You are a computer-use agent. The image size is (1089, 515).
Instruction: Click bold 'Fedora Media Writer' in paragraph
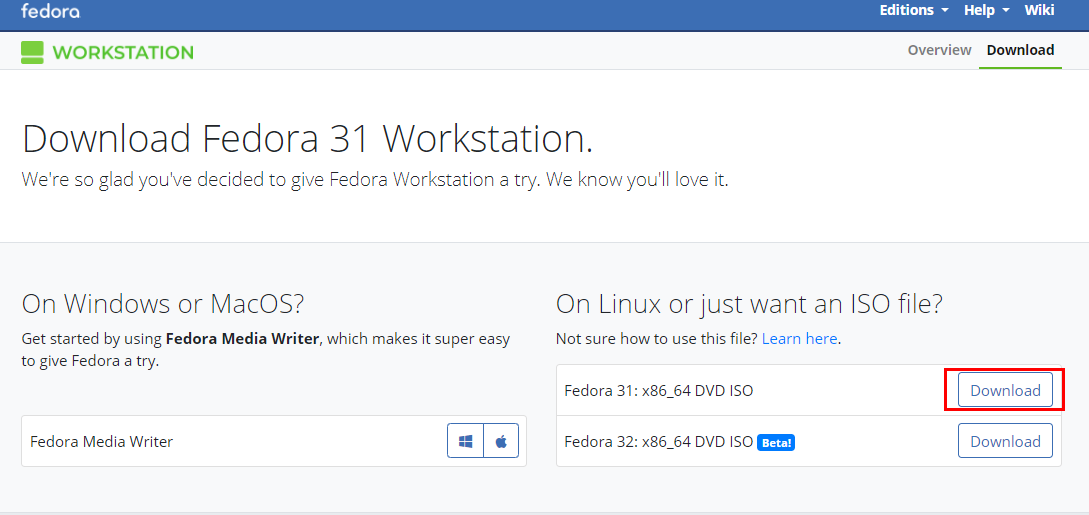(242, 339)
